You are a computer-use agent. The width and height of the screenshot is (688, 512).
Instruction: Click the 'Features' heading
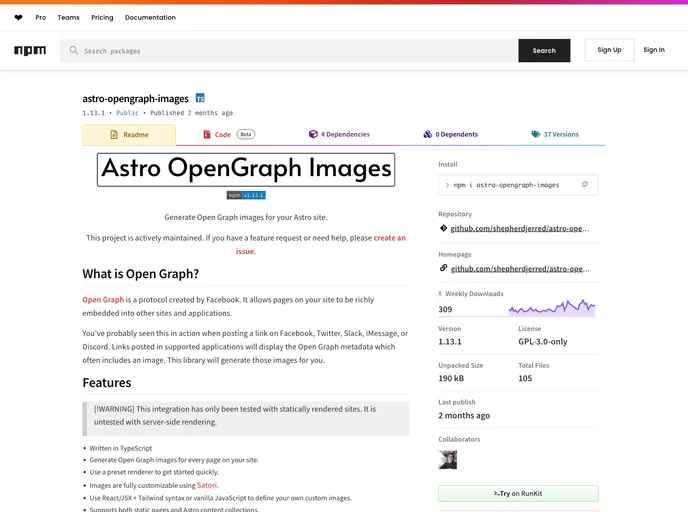pos(107,383)
